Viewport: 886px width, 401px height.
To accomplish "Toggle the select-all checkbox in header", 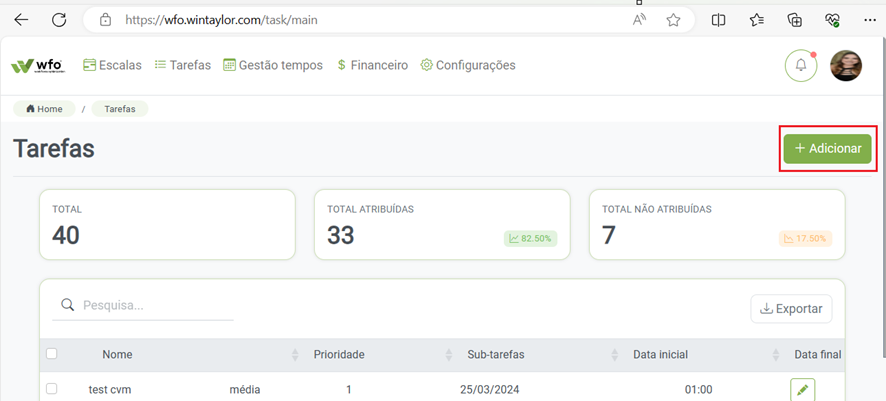I will click(x=52, y=354).
